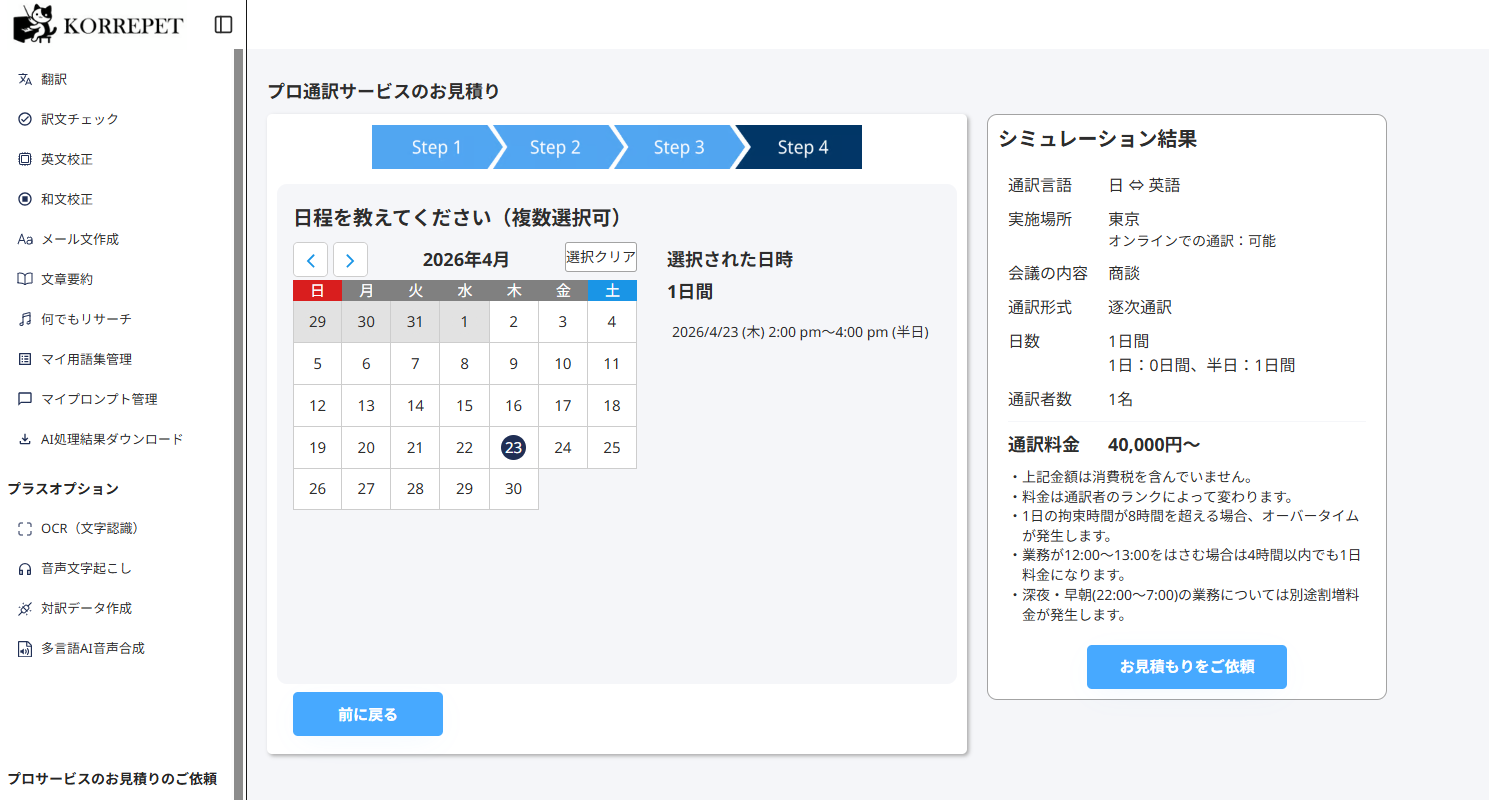Click the selected time 2026/4/23 entry
Viewport: 1489px width, 800px height.
coord(800,332)
